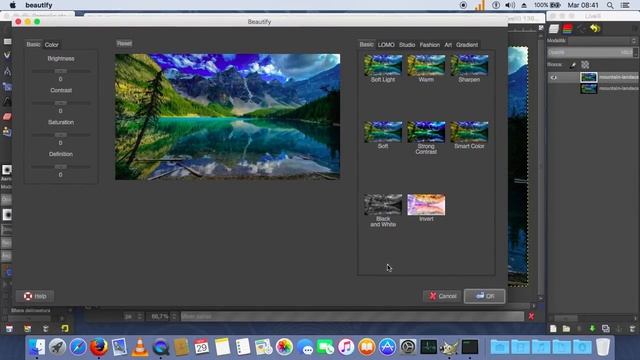The width and height of the screenshot is (640, 360).
Task: Confirm with the OK button
Action: point(484,296)
